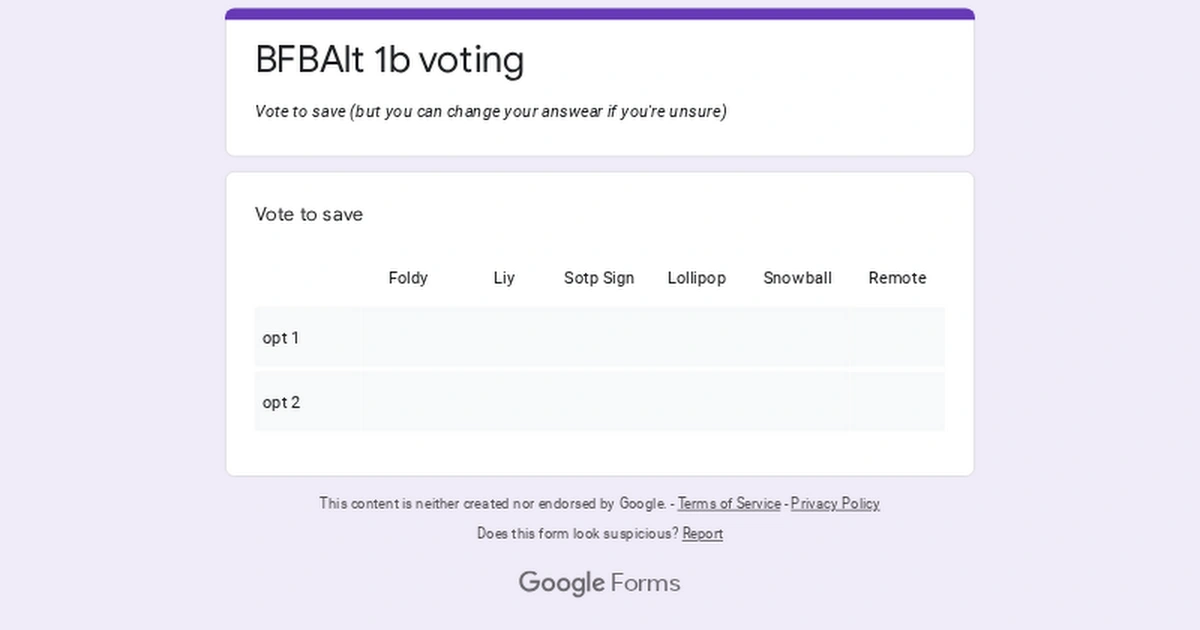Click the Snowball column header
This screenshot has height=630, width=1200.
[x=797, y=278]
